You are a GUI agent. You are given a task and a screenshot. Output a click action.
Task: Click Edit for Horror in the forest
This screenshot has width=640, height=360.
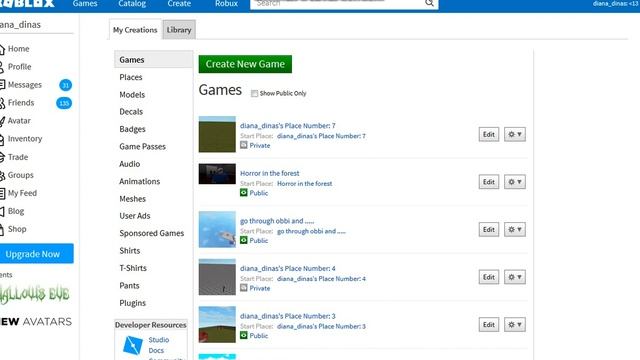489,182
